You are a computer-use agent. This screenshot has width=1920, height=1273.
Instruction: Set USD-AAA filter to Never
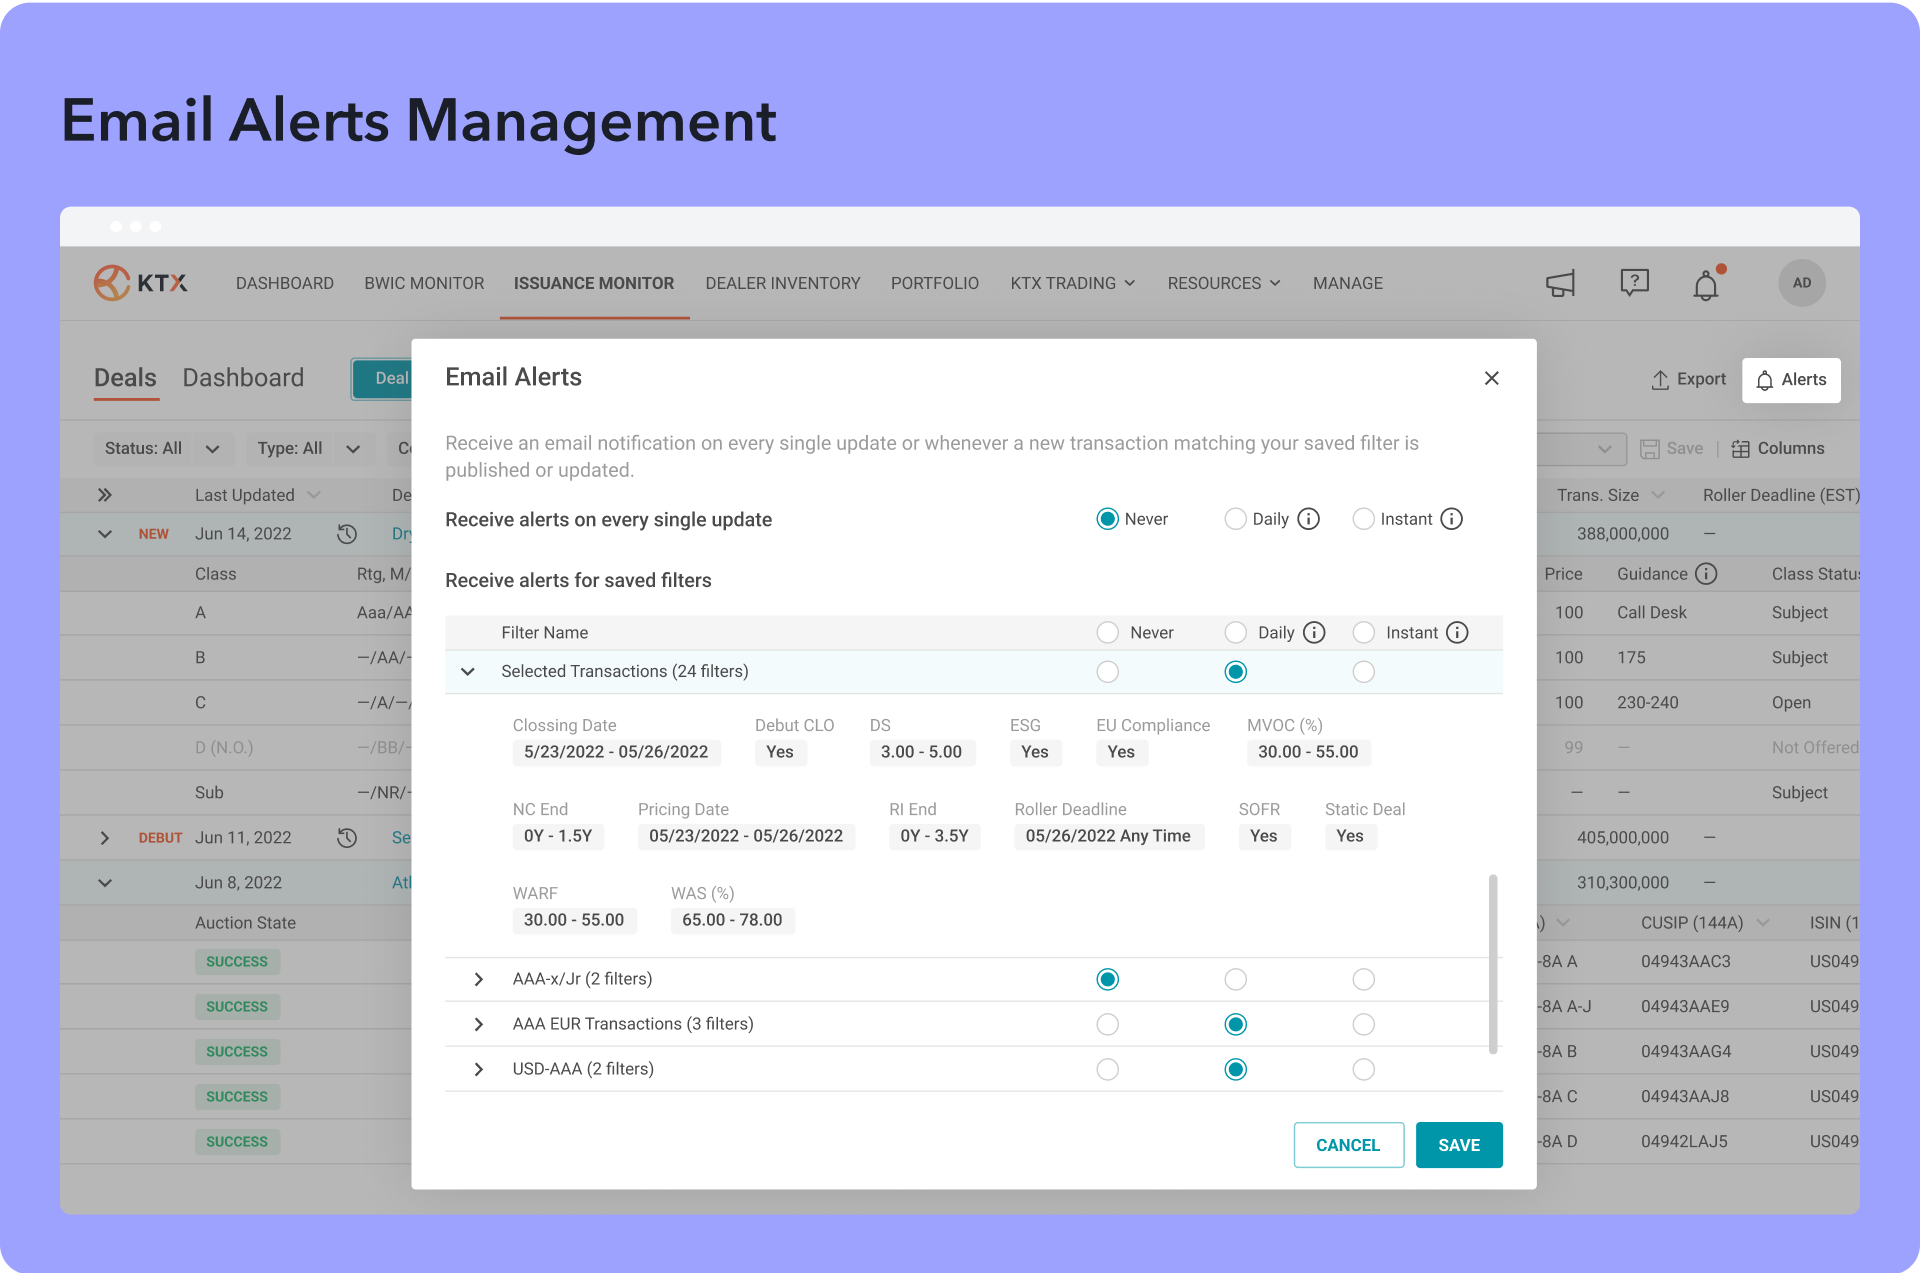[x=1107, y=1069]
